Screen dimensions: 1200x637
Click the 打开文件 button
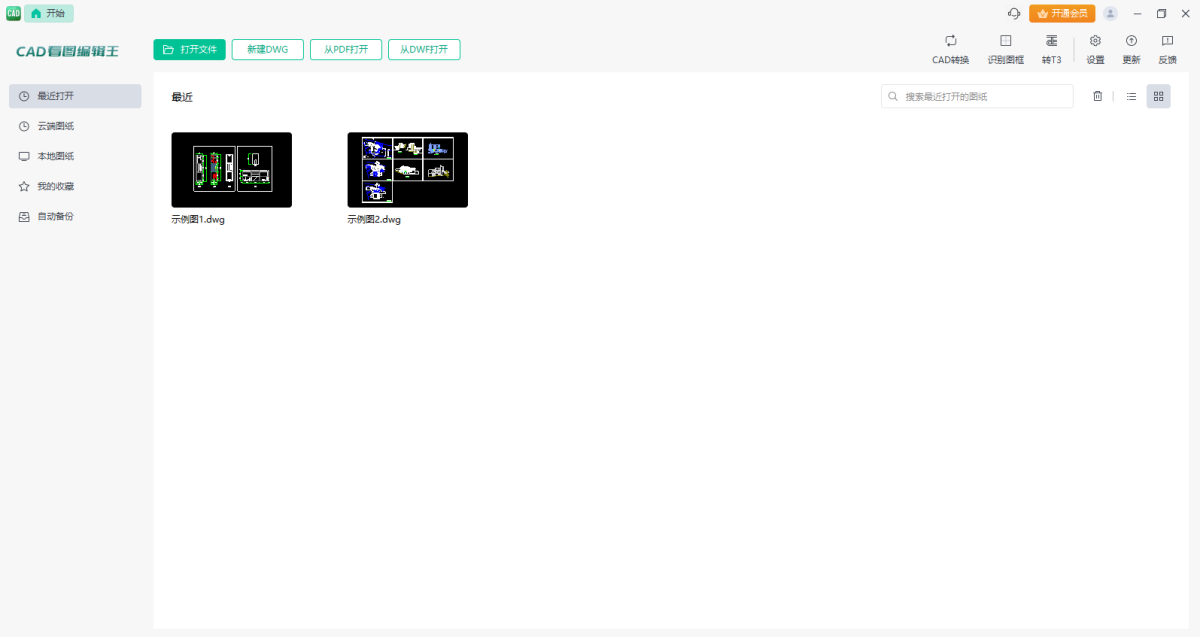[189, 49]
